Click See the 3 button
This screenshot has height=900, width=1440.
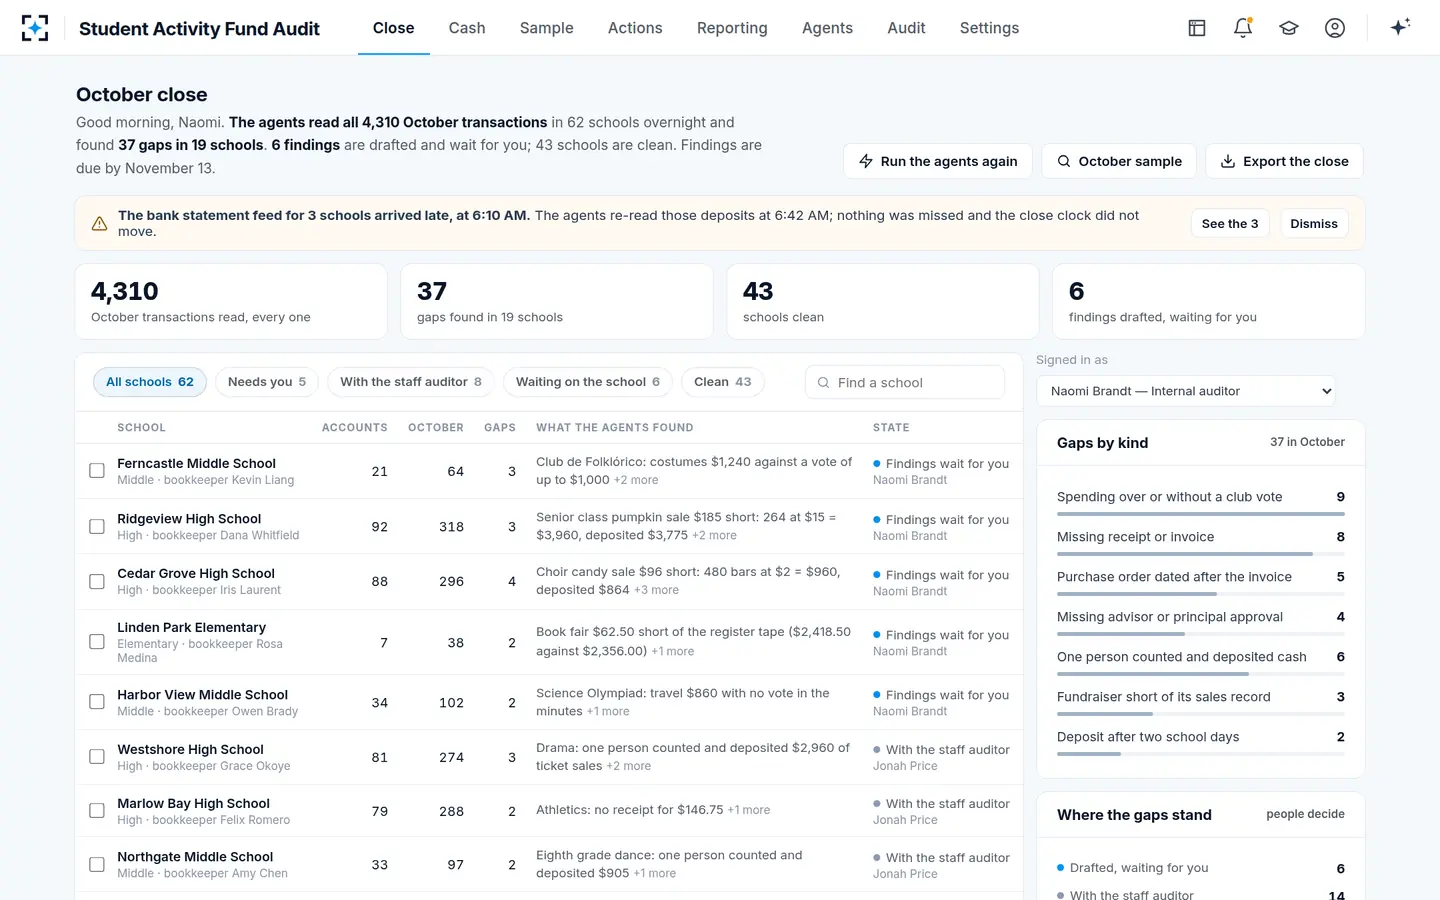pyautogui.click(x=1230, y=224)
